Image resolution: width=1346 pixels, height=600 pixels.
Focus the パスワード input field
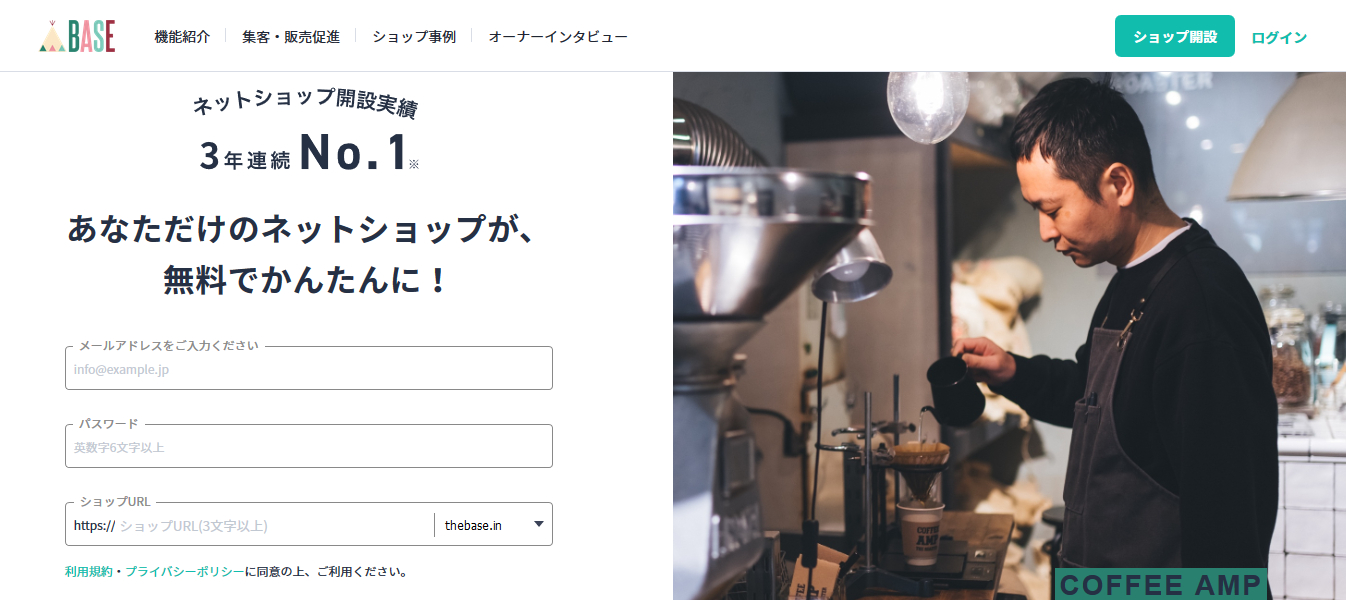point(309,446)
